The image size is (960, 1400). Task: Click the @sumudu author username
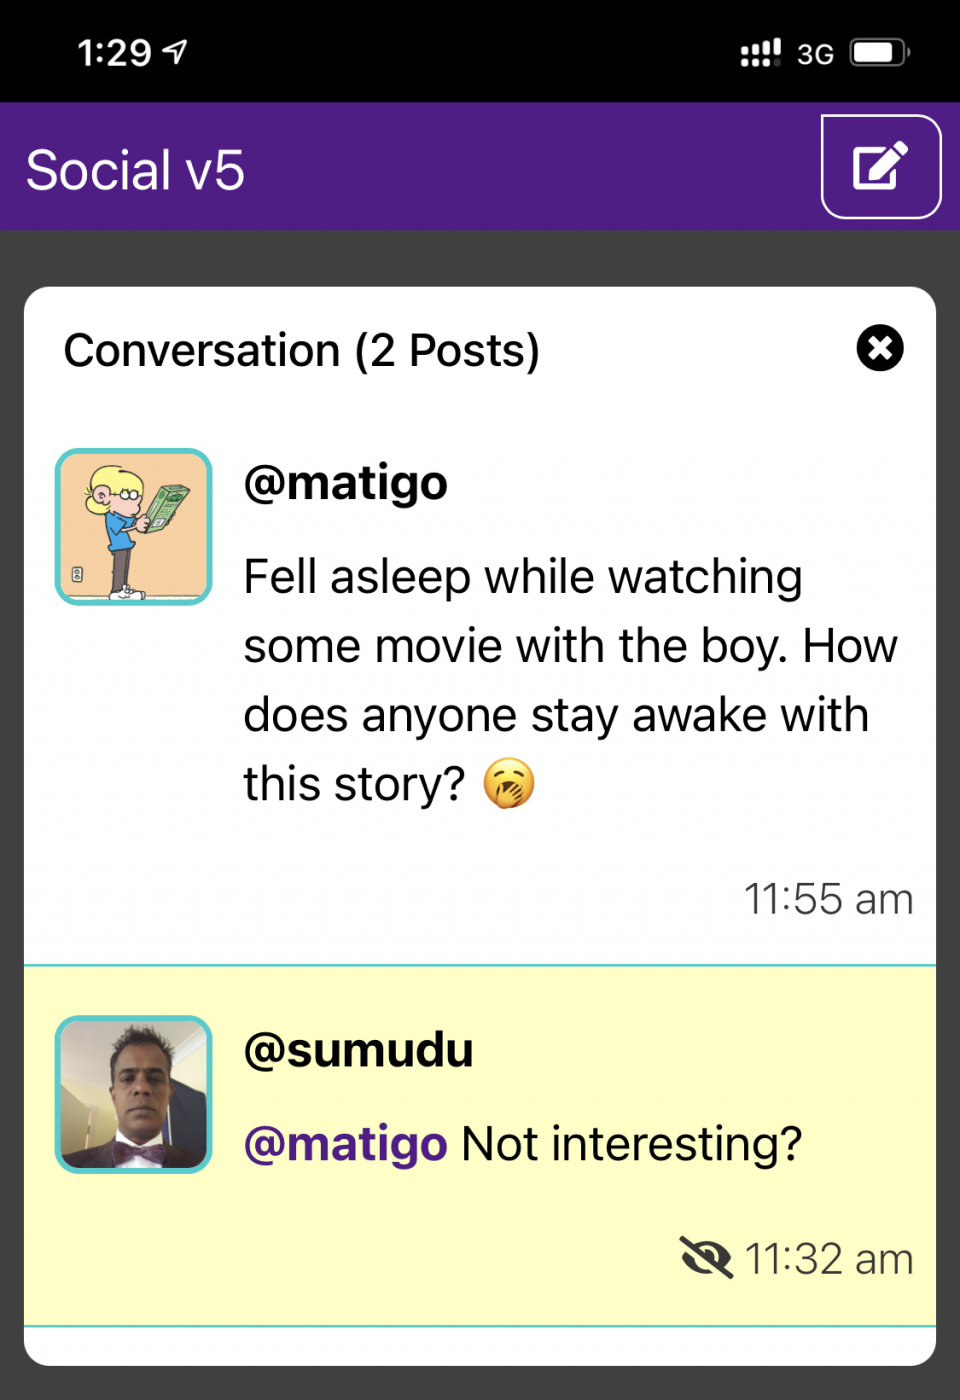click(x=358, y=1050)
